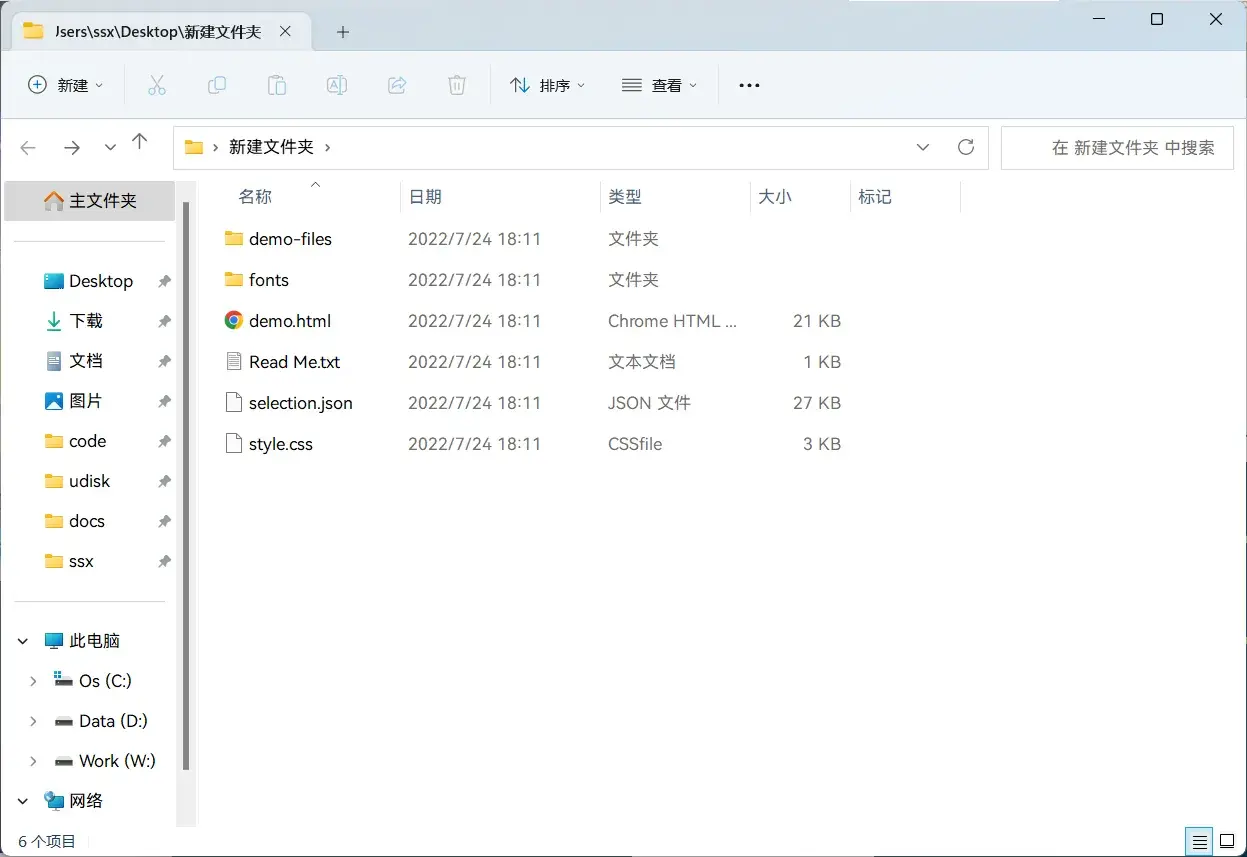Refresh the current folder view
Viewport: 1247px width, 857px height.
(966, 148)
